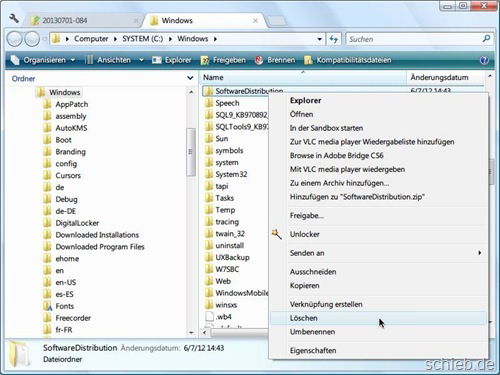Click the Unlocker wand icon
This screenshot has height=375, width=500.
click(277, 234)
